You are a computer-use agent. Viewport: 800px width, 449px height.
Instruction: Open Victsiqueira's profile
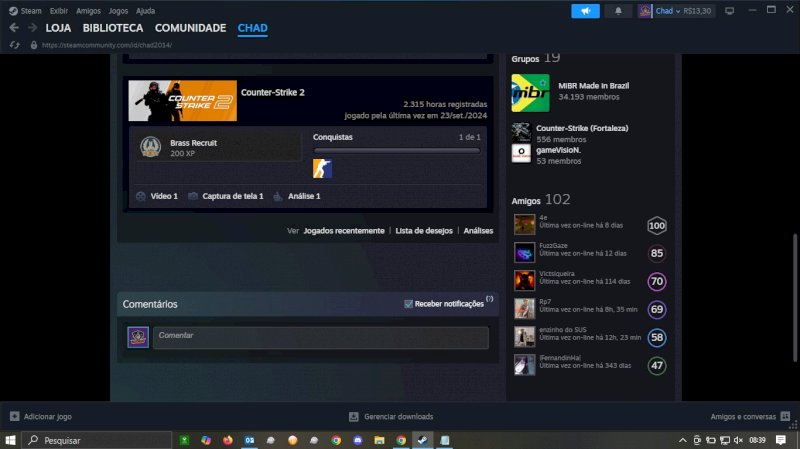(557, 274)
